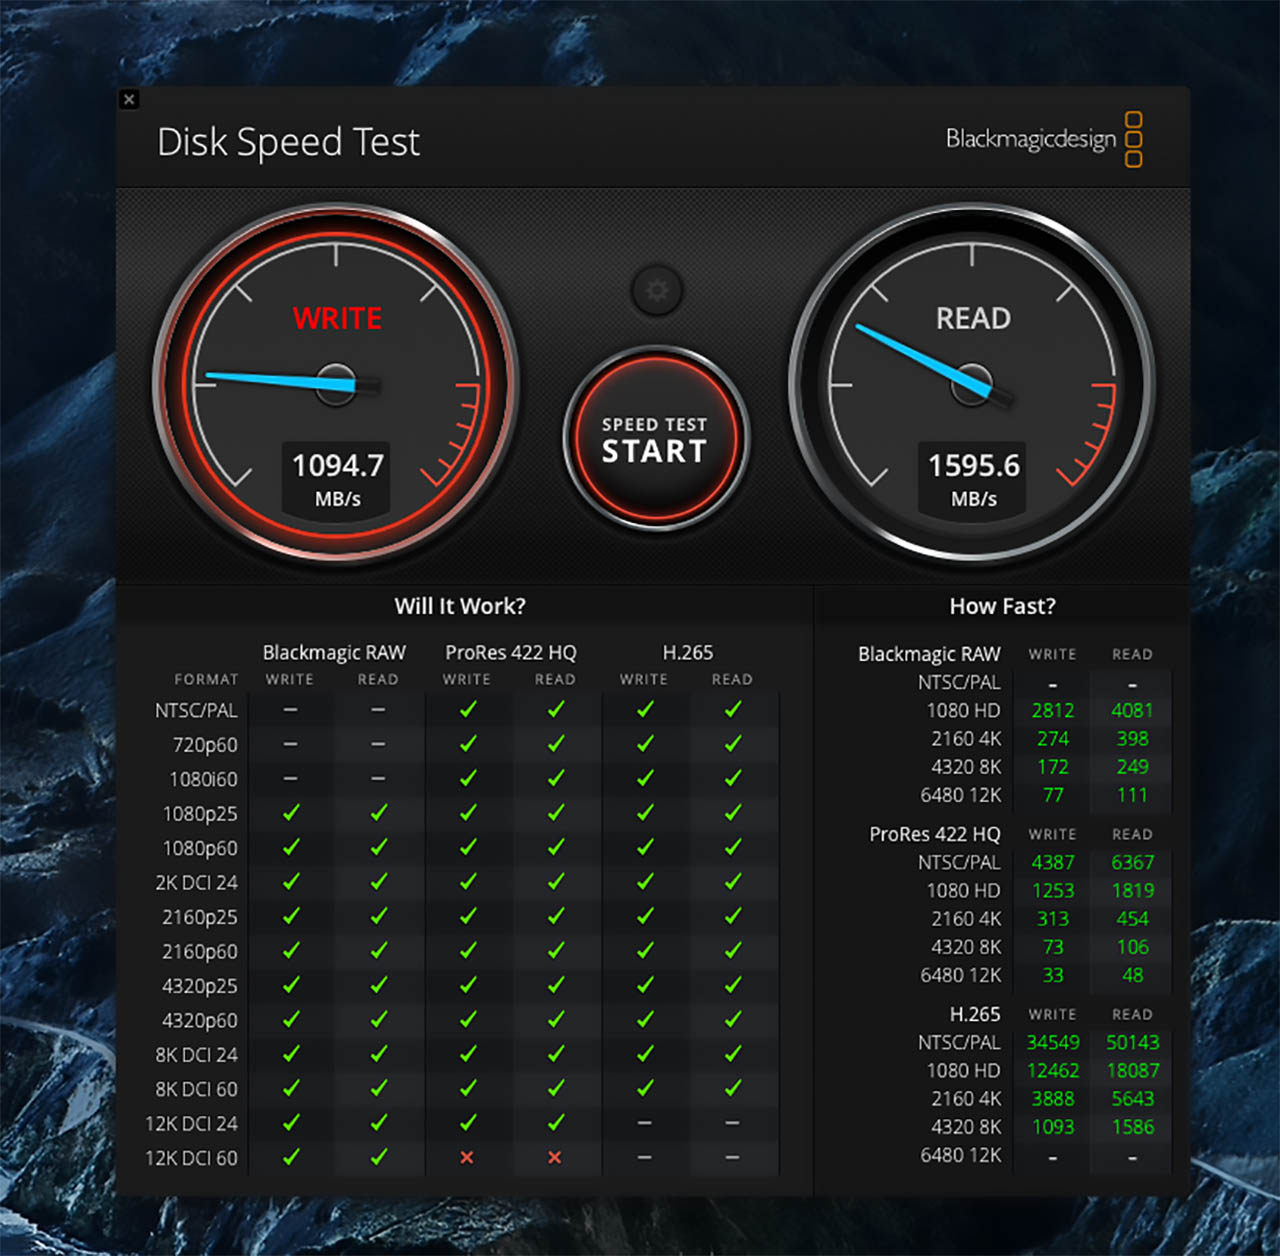Viewport: 1280px width, 1256px height.
Task: Click the 6367 ProRes NTSC/PAL read value
Action: point(1132,862)
